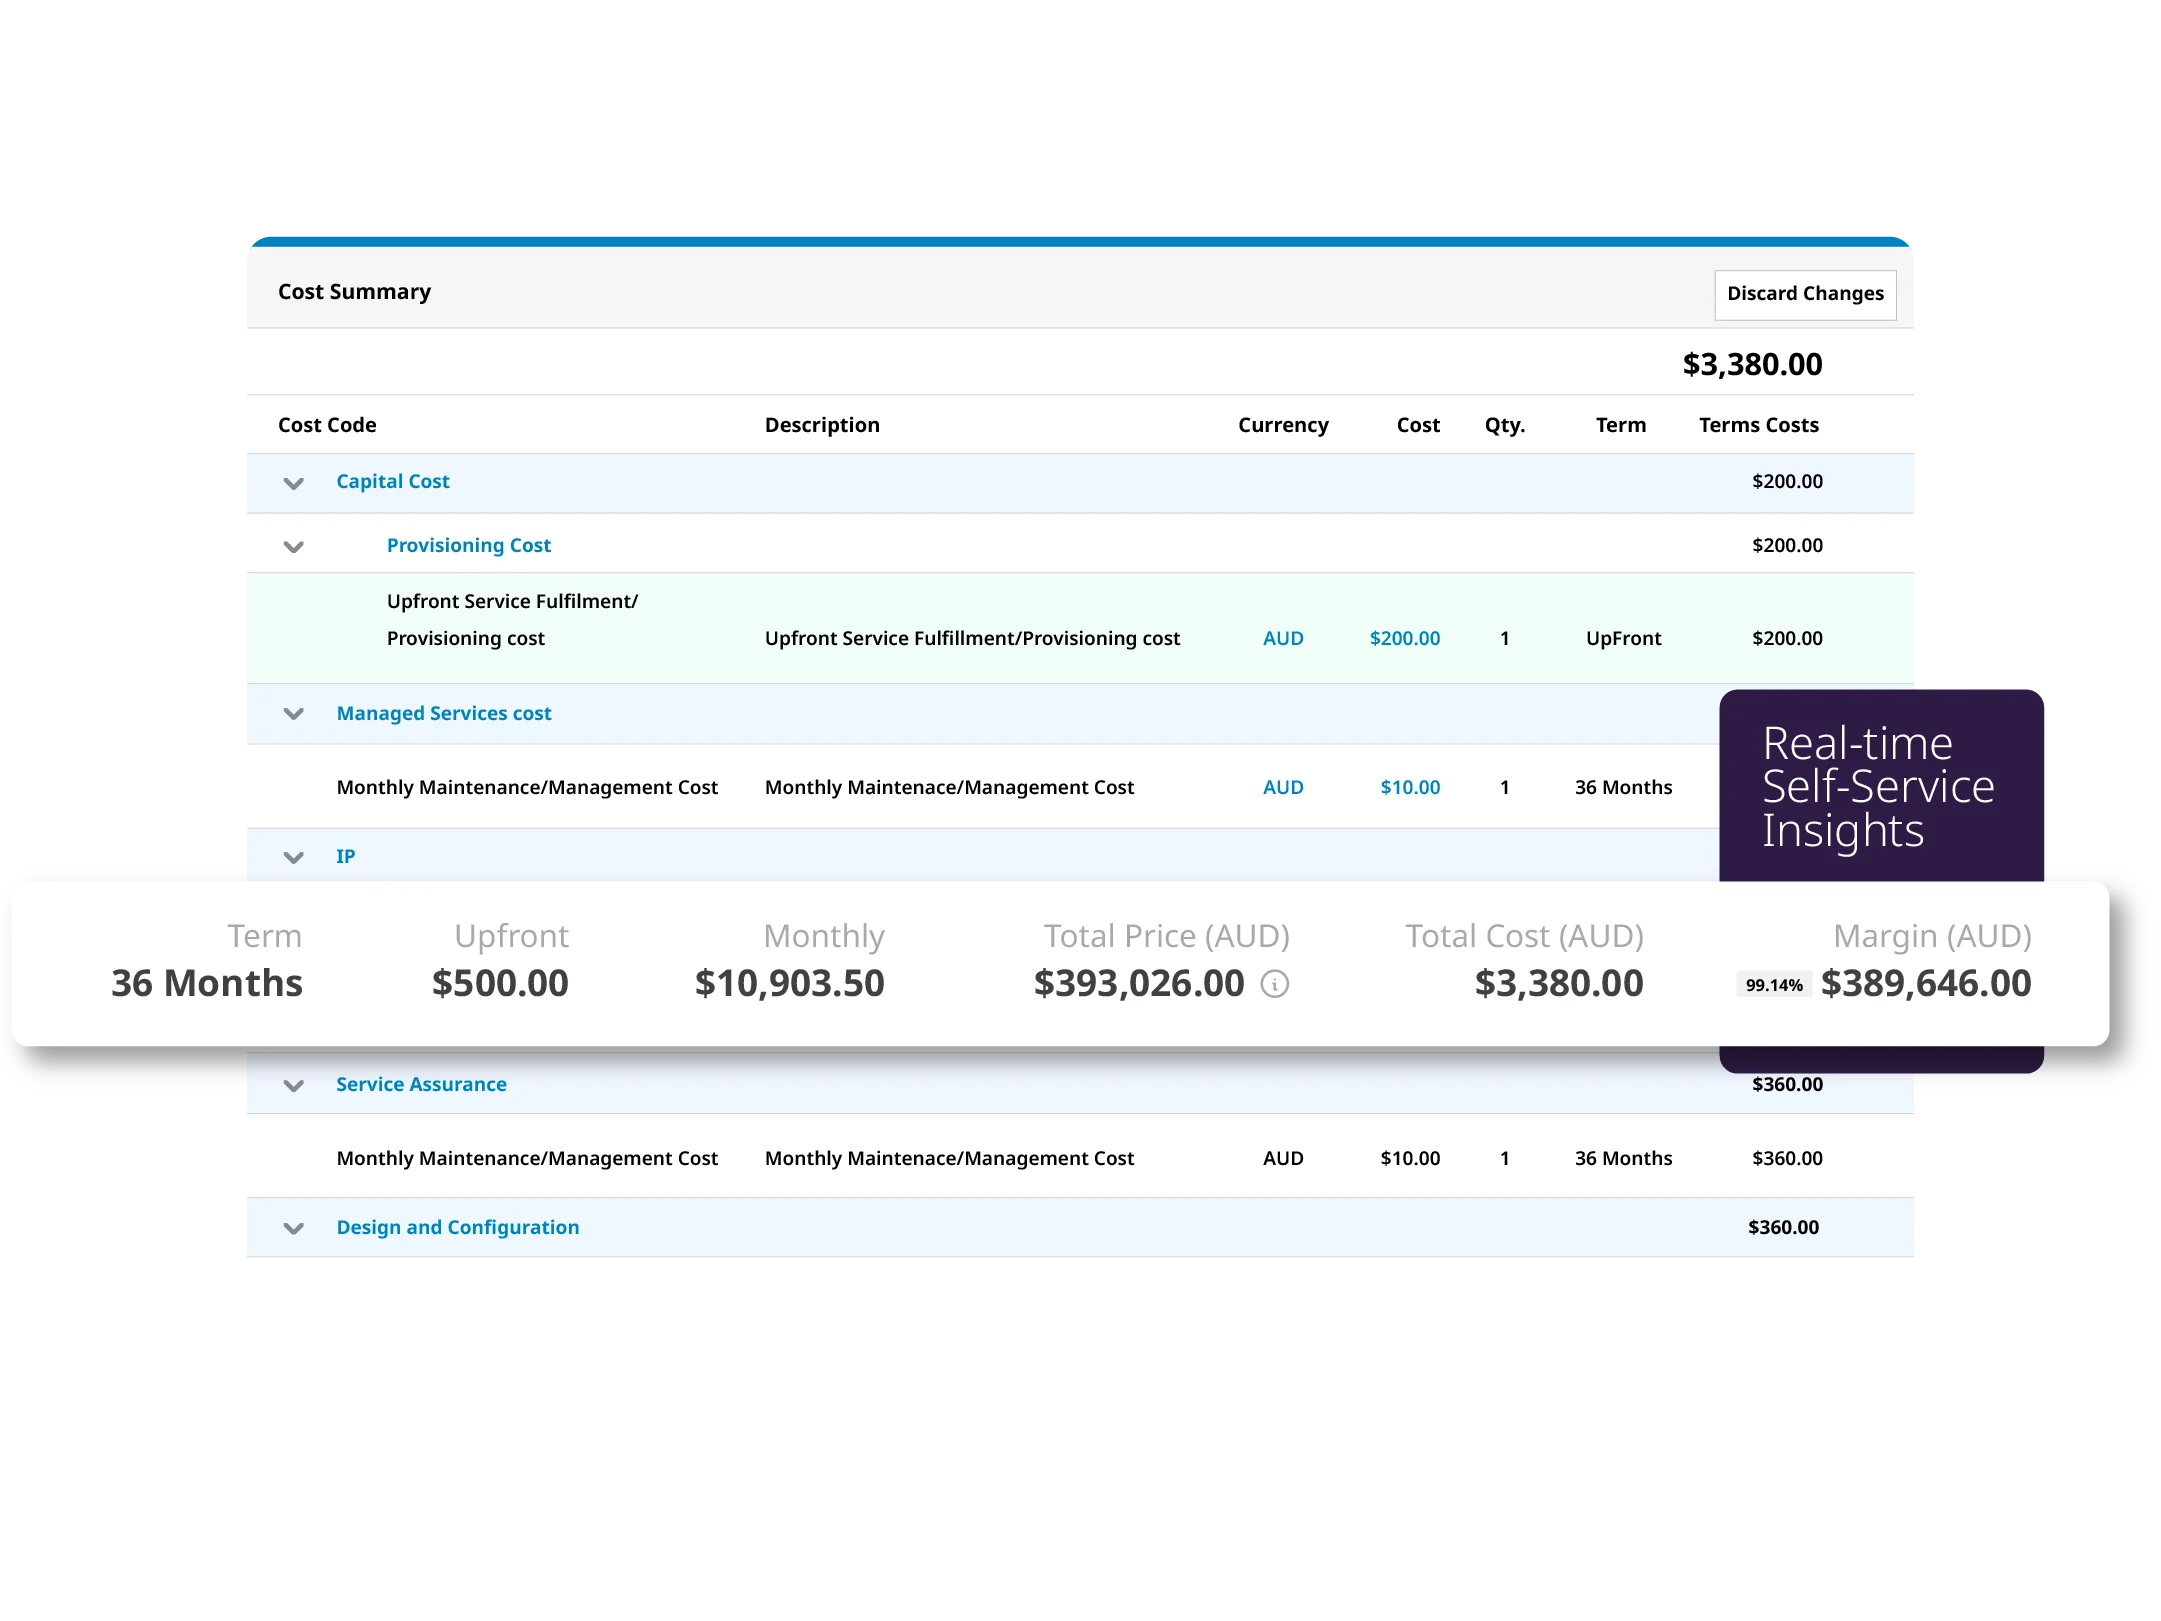Click the IP cost code link
Image resolution: width=2161 pixels, height=1621 pixels.
click(x=345, y=856)
